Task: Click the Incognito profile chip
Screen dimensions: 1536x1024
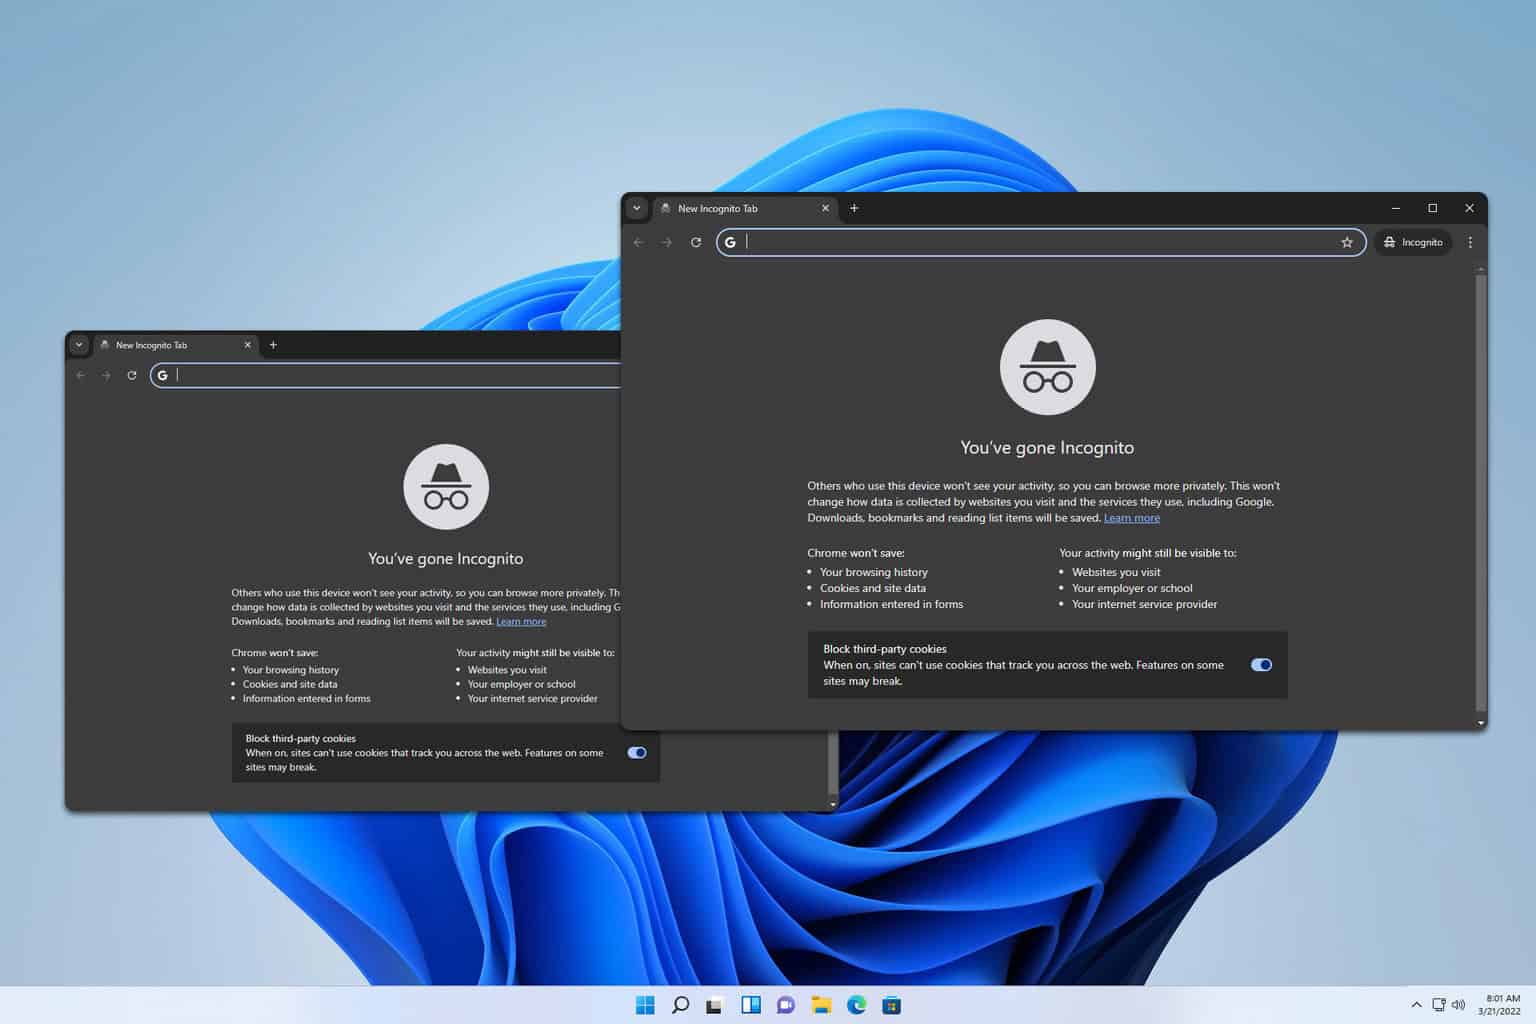Action: tap(1413, 242)
